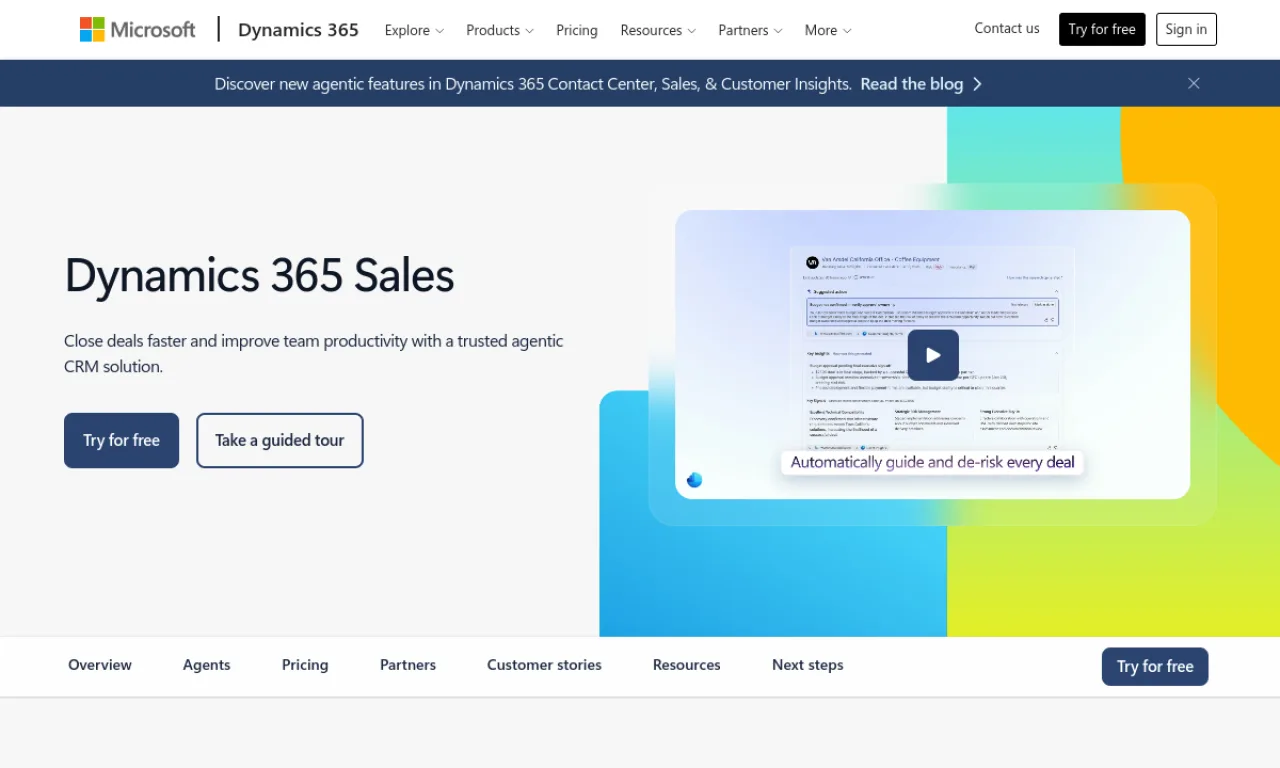1280x768 pixels.
Task: Select the Pricing tab in the section bar
Action: click(x=305, y=665)
